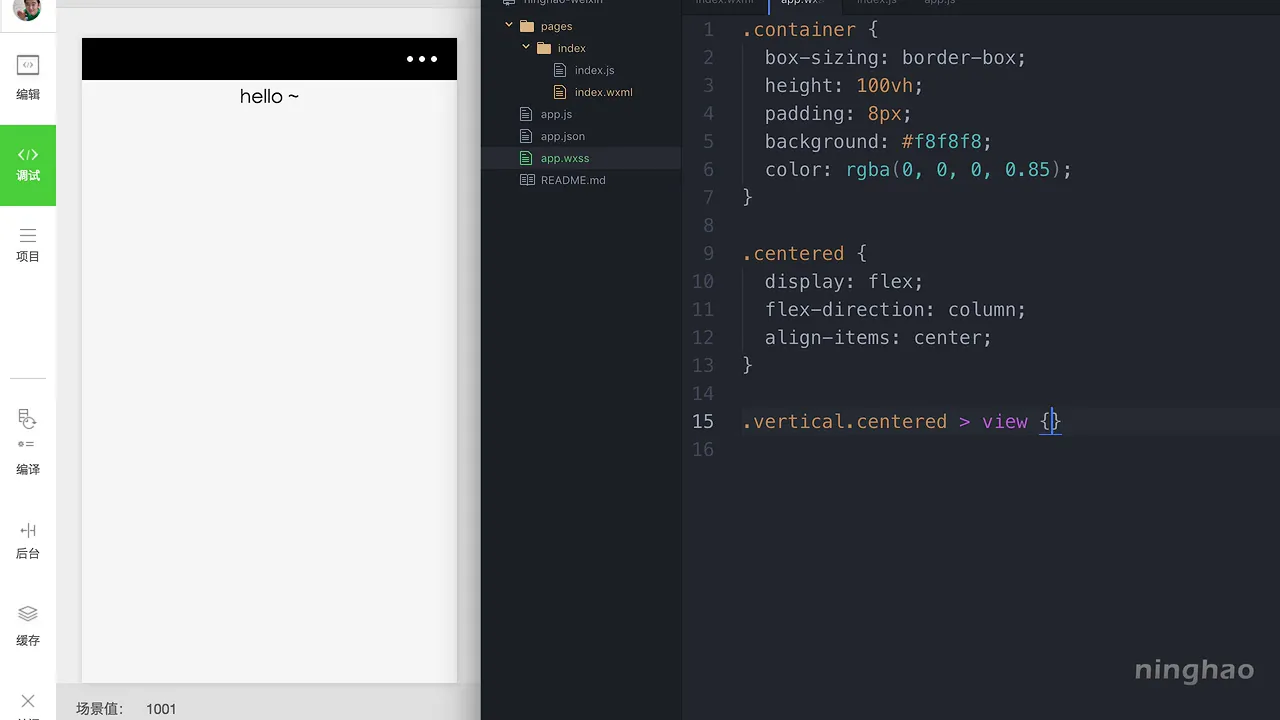Collapse the pages folder chevron
The width and height of the screenshot is (1280, 720).
pos(509,26)
